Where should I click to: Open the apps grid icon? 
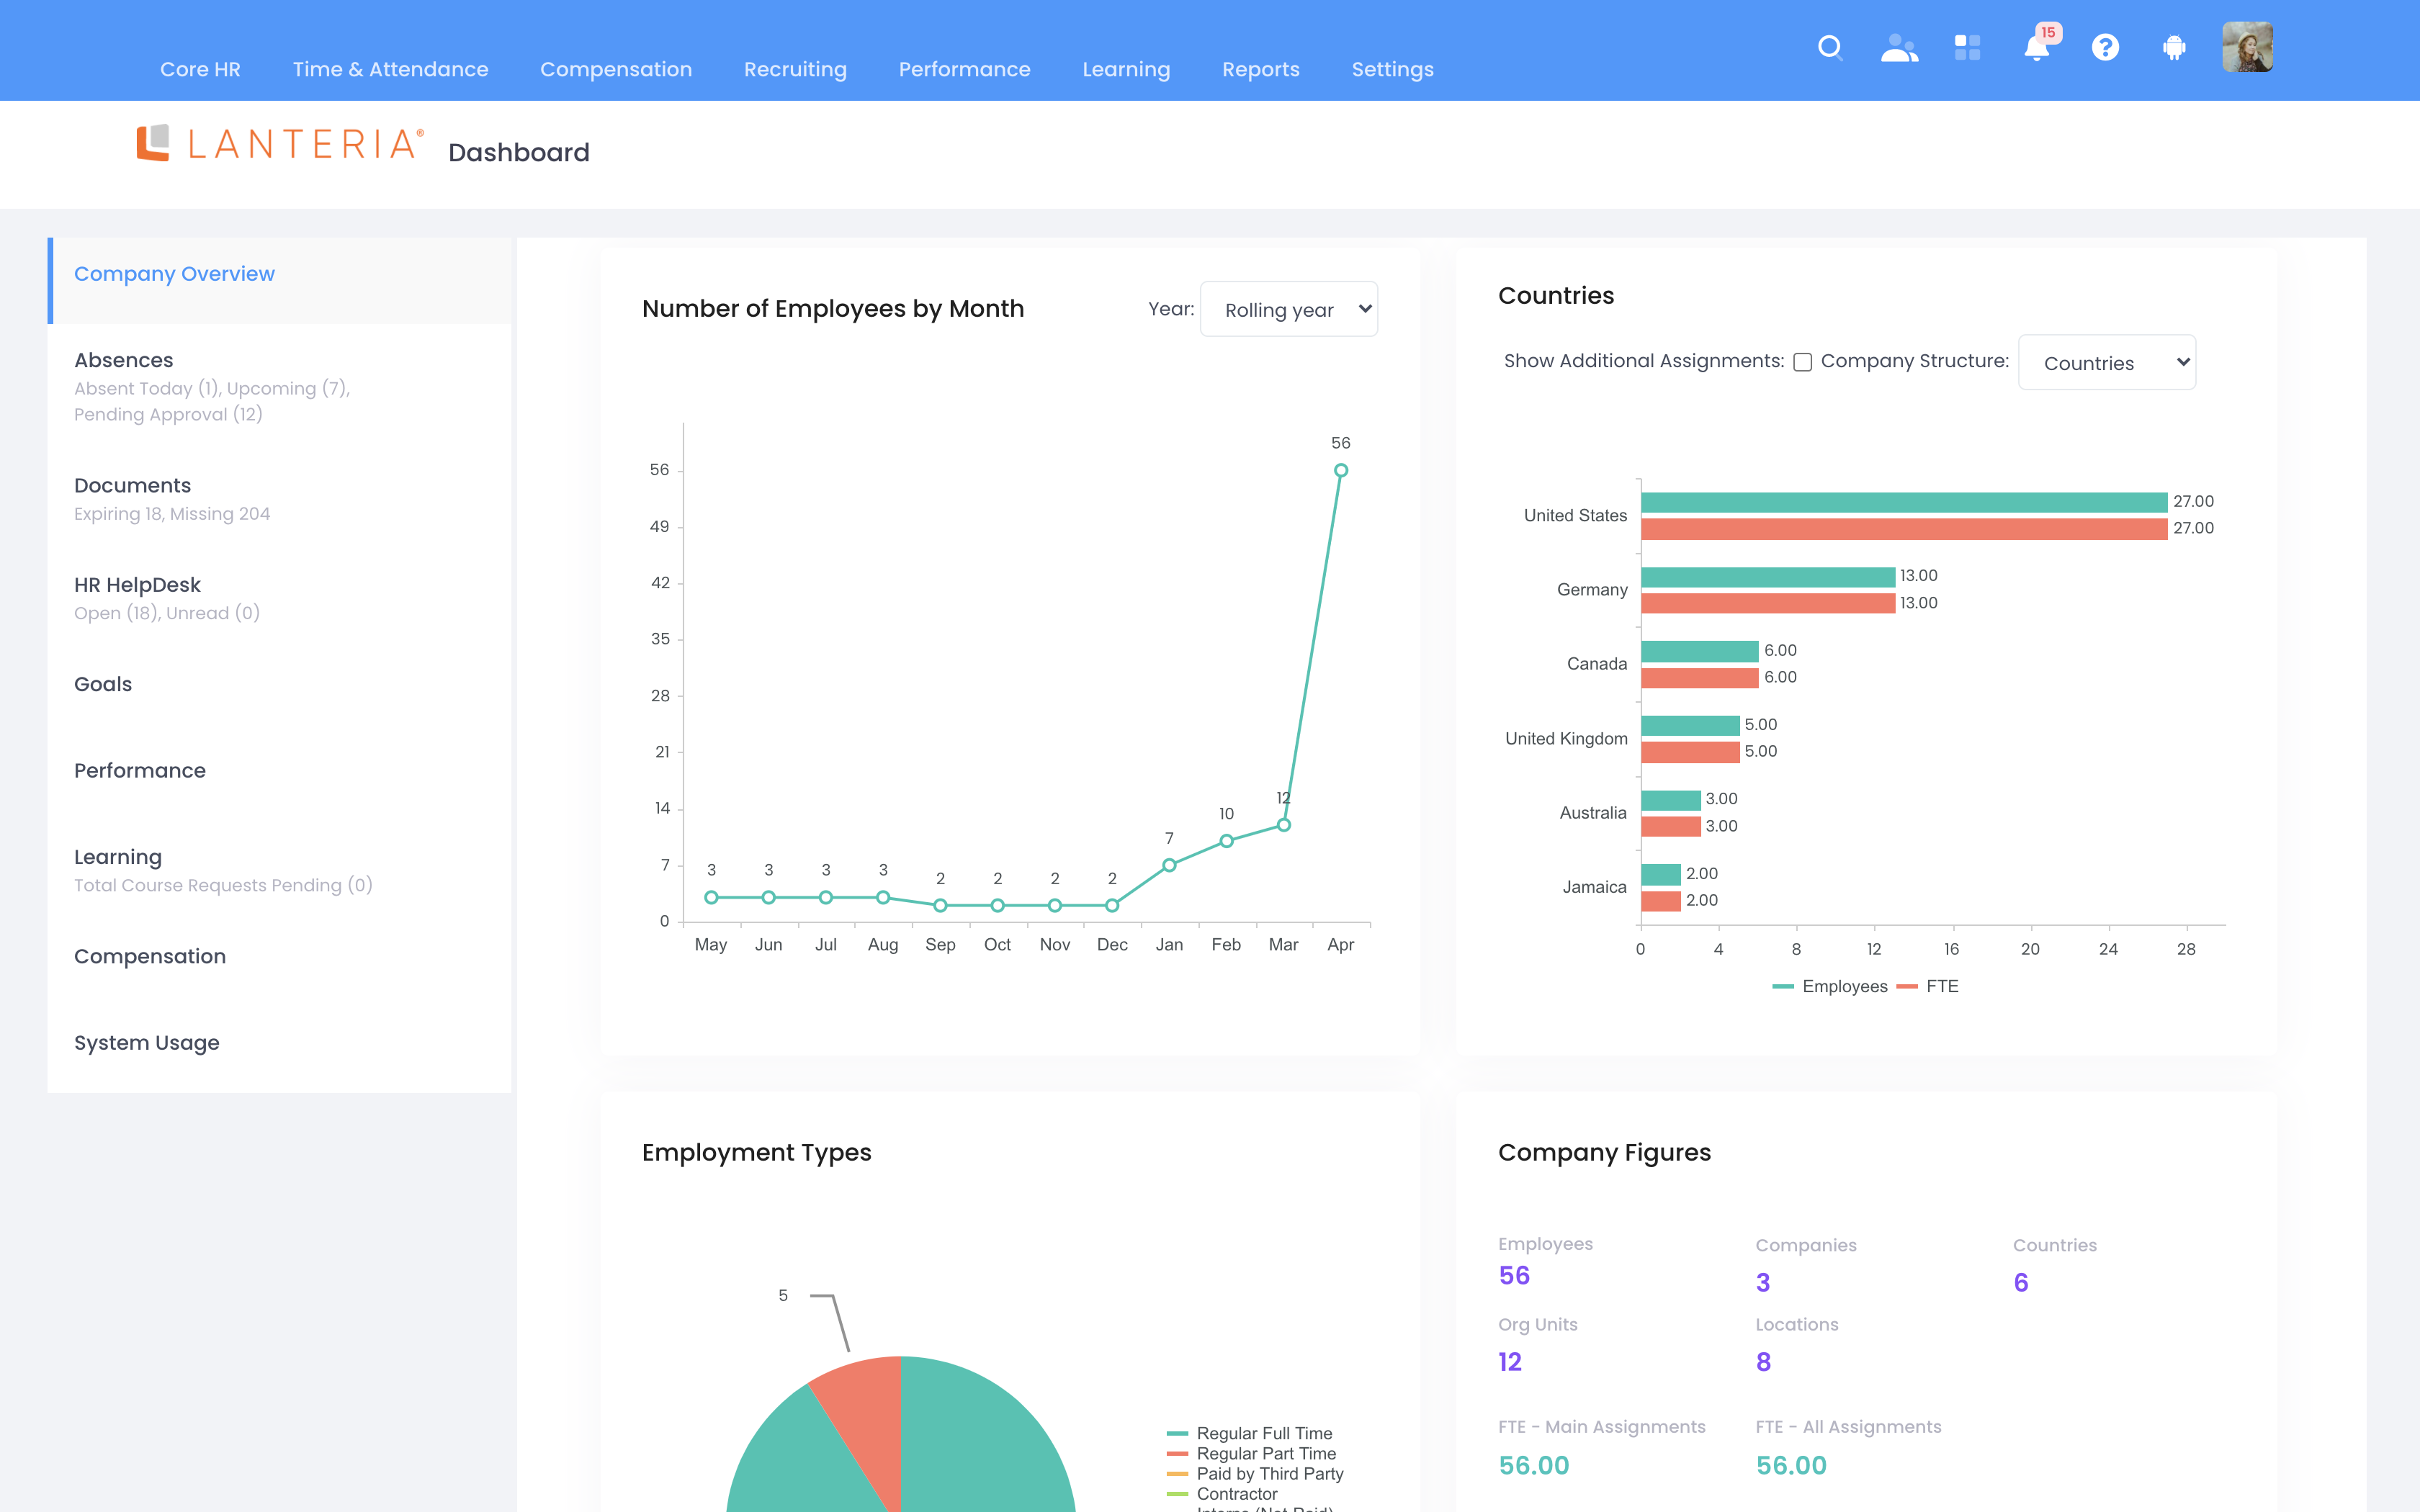pos(1968,47)
